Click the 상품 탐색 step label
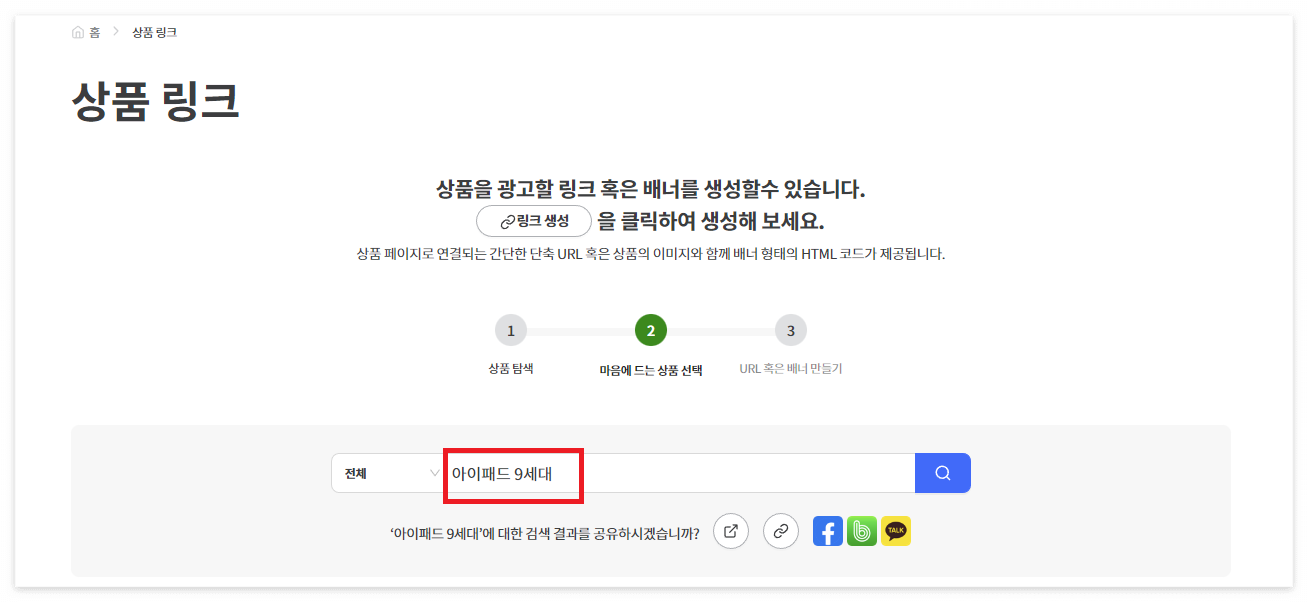The height and width of the screenshot is (602, 1308). click(511, 369)
